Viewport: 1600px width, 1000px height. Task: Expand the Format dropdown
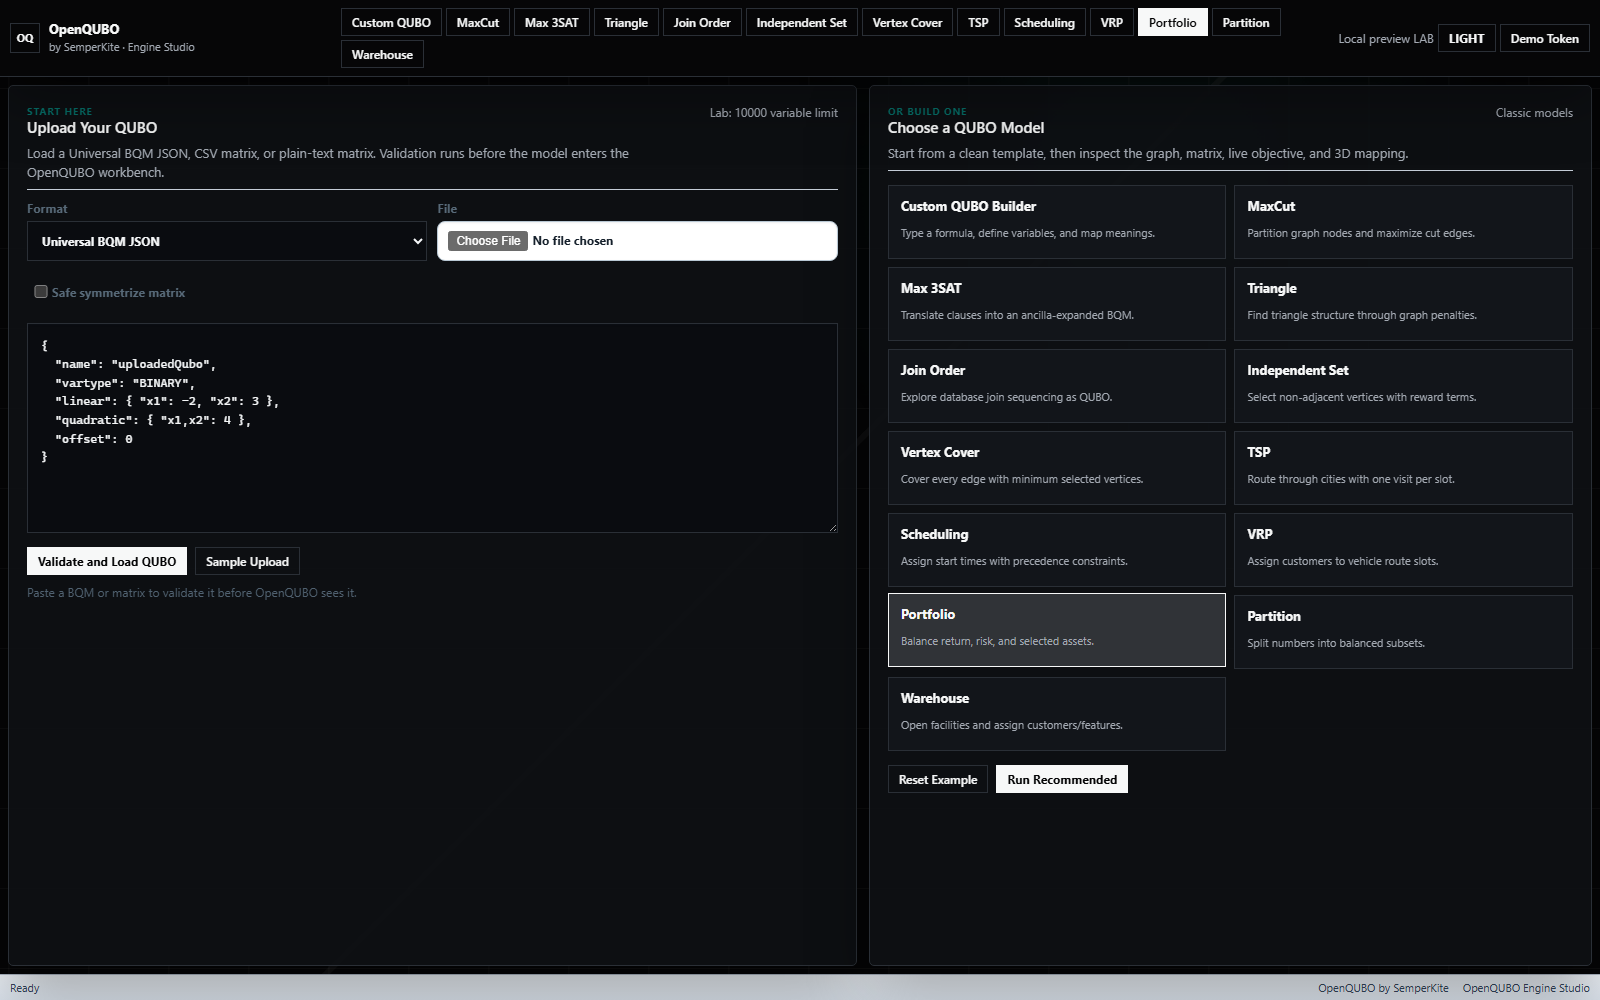coord(227,241)
